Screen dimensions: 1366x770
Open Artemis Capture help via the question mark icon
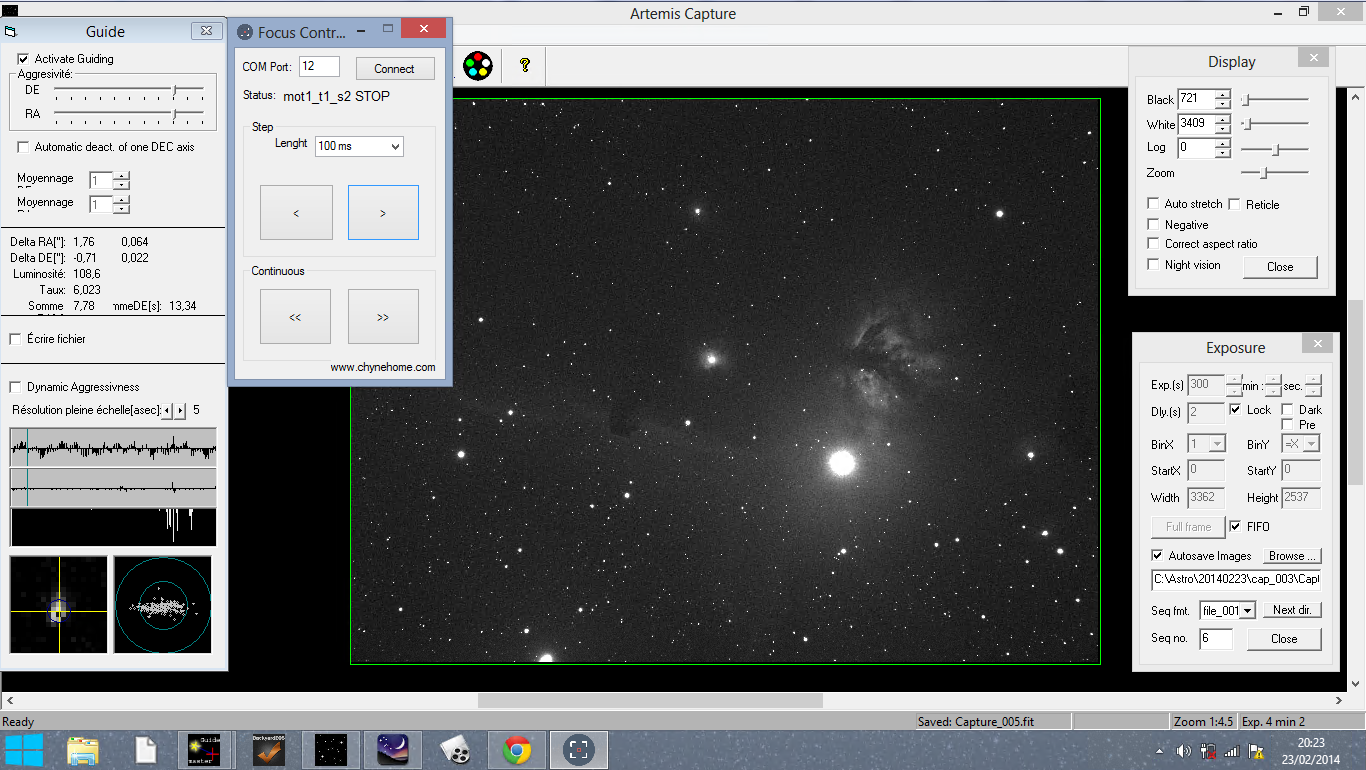[x=522, y=66]
